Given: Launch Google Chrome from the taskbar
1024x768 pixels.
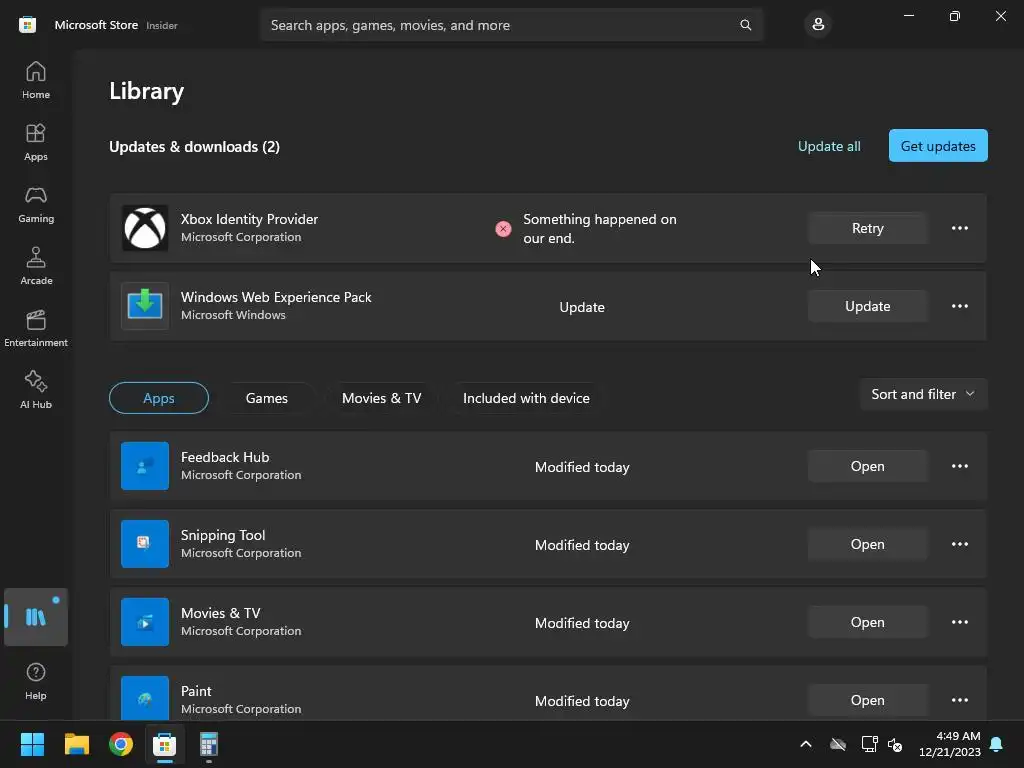Looking at the screenshot, I should click(x=121, y=744).
